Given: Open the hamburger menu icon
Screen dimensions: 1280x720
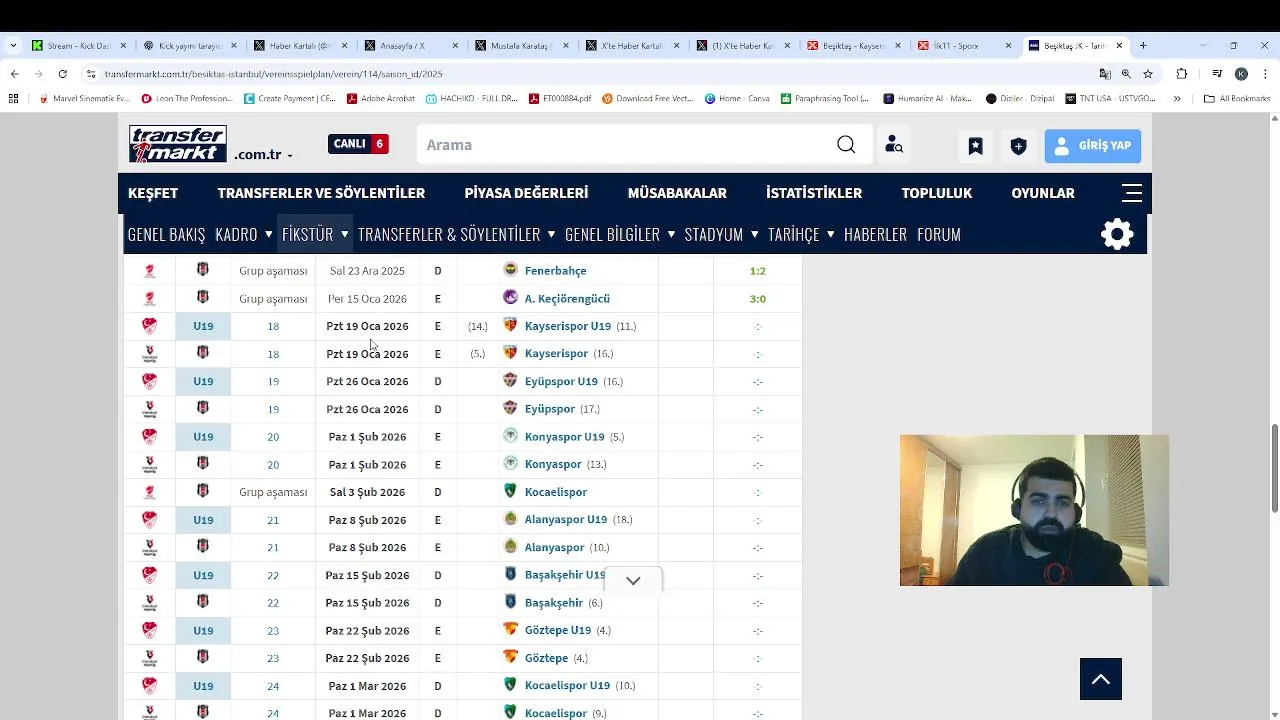Looking at the screenshot, I should [1131, 193].
